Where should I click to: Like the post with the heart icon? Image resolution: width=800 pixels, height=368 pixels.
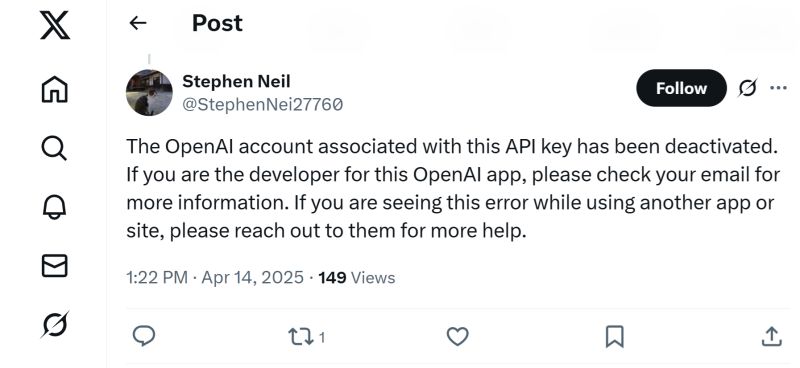458,336
